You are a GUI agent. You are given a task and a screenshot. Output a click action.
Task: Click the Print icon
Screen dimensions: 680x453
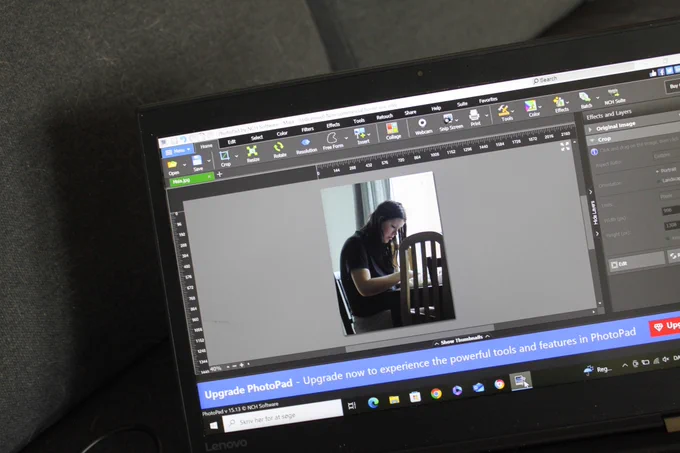[x=474, y=115]
